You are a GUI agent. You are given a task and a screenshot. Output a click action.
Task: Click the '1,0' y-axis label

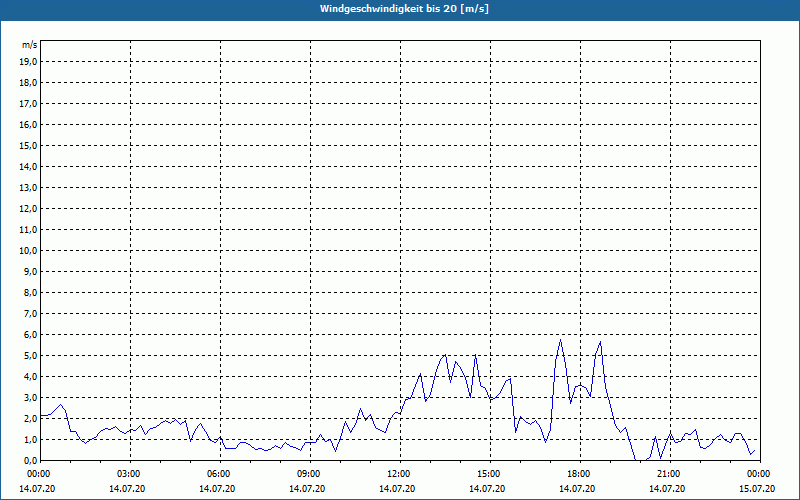click(x=30, y=440)
